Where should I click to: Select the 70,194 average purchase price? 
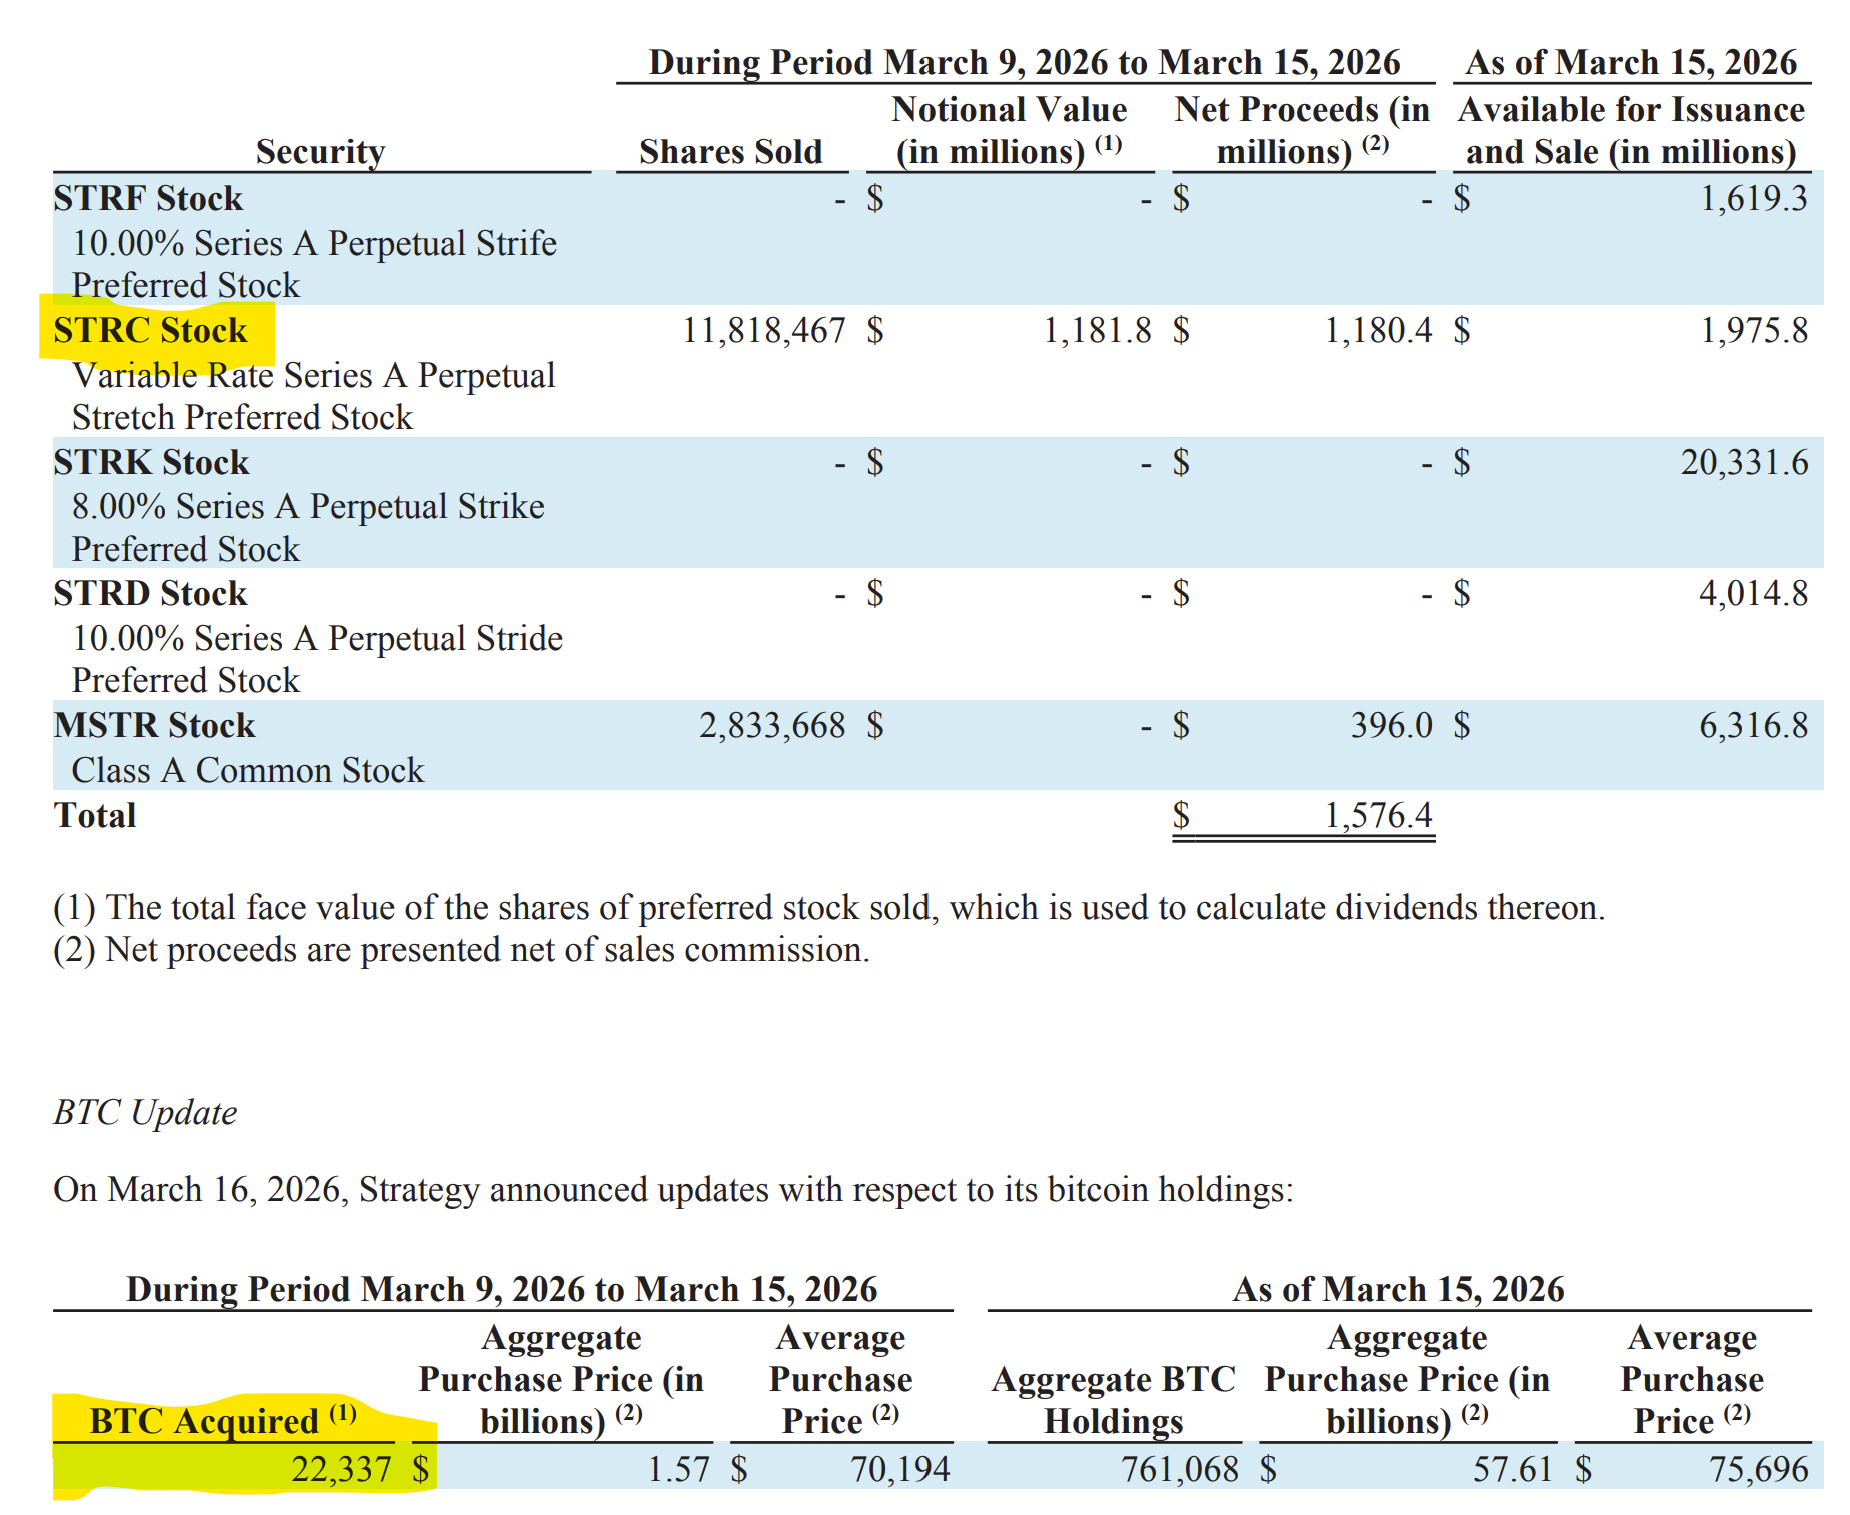(900, 1469)
